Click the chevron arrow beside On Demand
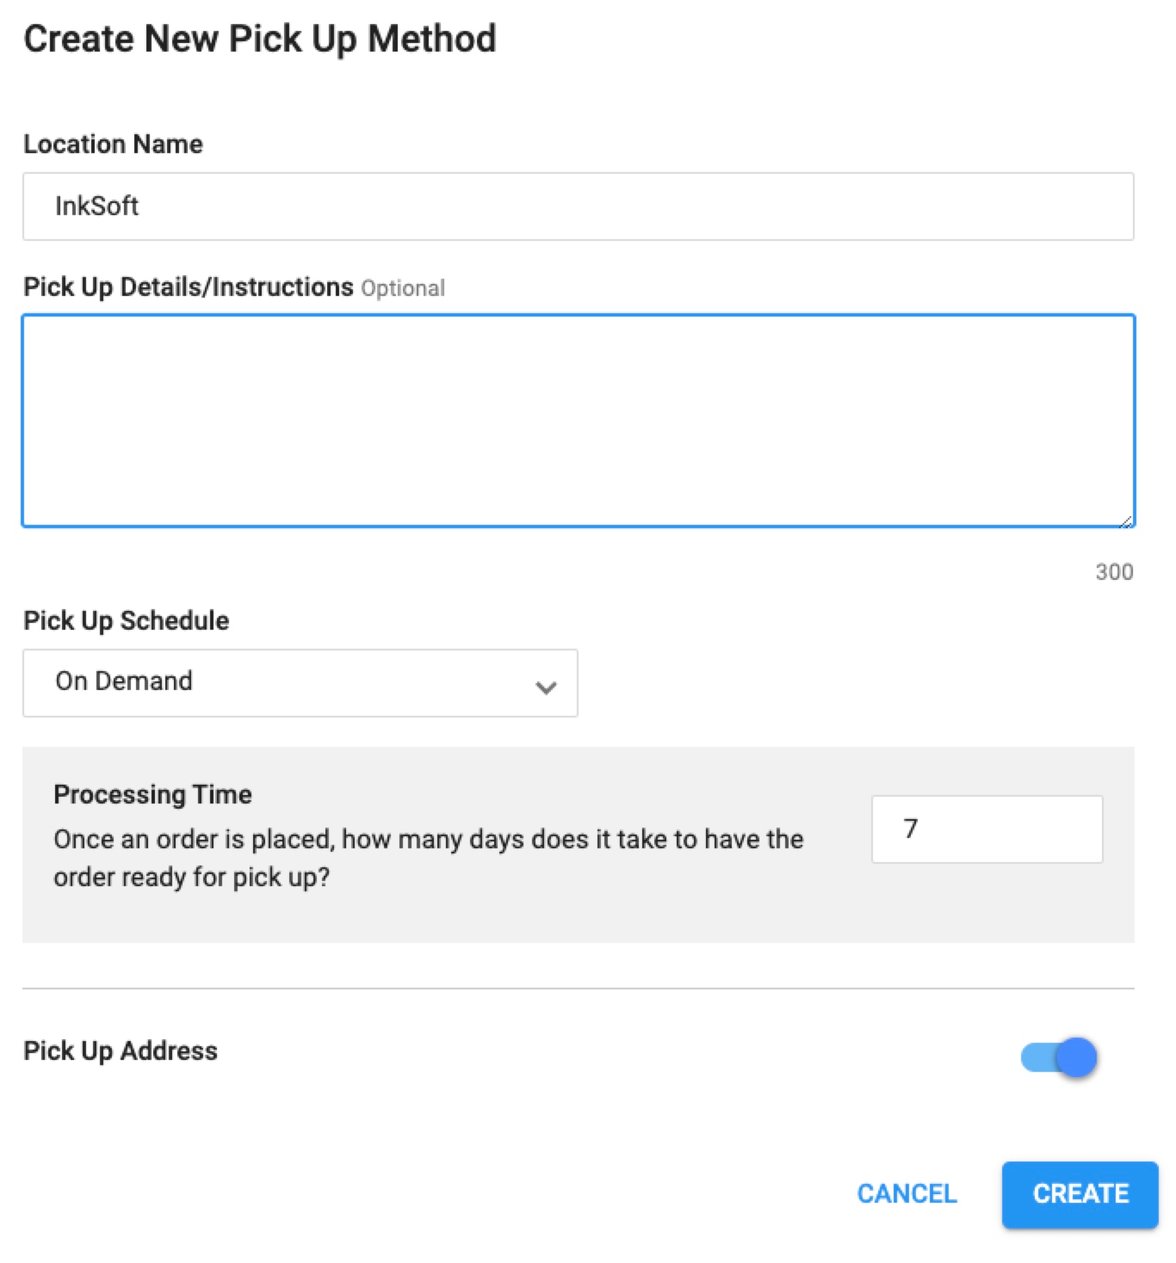 click(x=546, y=687)
